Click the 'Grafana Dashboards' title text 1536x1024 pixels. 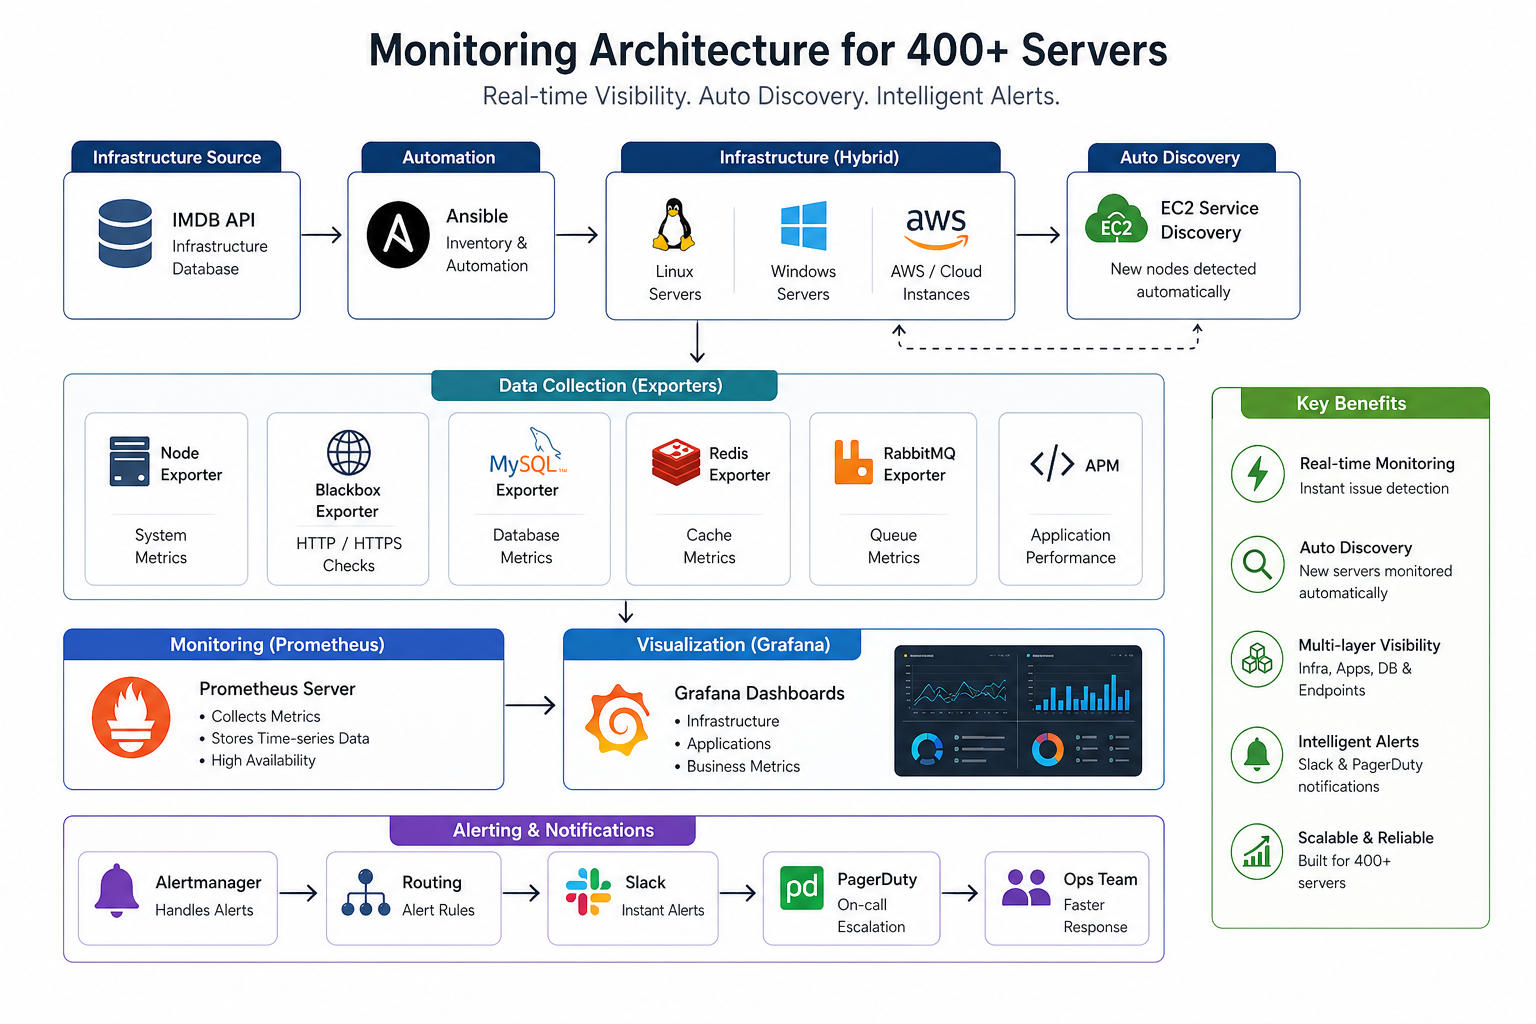click(759, 693)
